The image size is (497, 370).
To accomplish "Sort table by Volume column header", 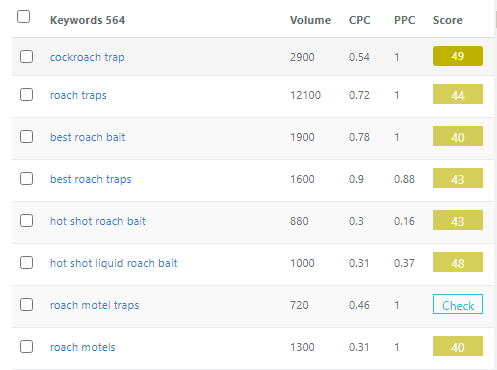I will (310, 20).
